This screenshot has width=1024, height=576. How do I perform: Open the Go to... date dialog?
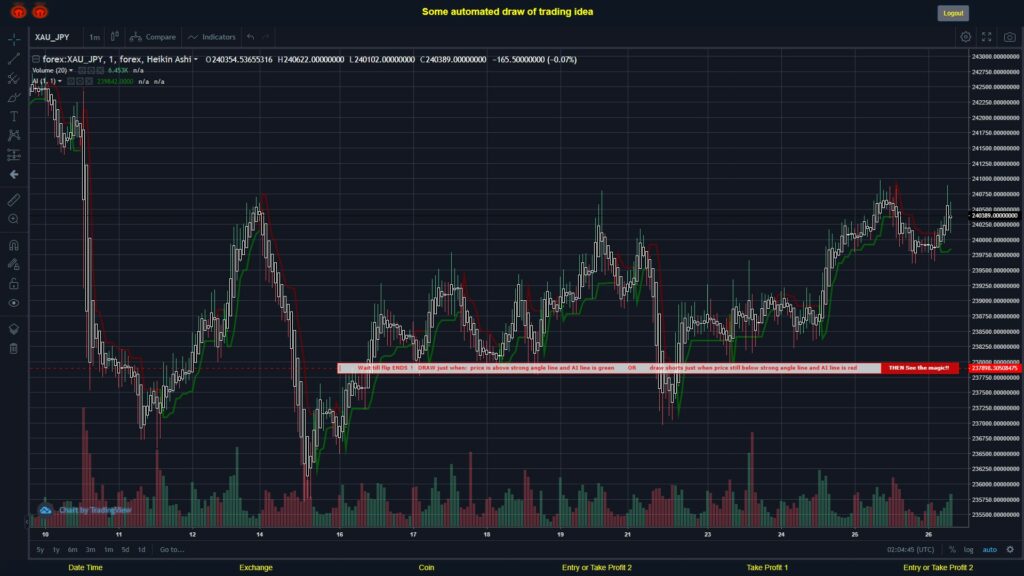coord(172,550)
